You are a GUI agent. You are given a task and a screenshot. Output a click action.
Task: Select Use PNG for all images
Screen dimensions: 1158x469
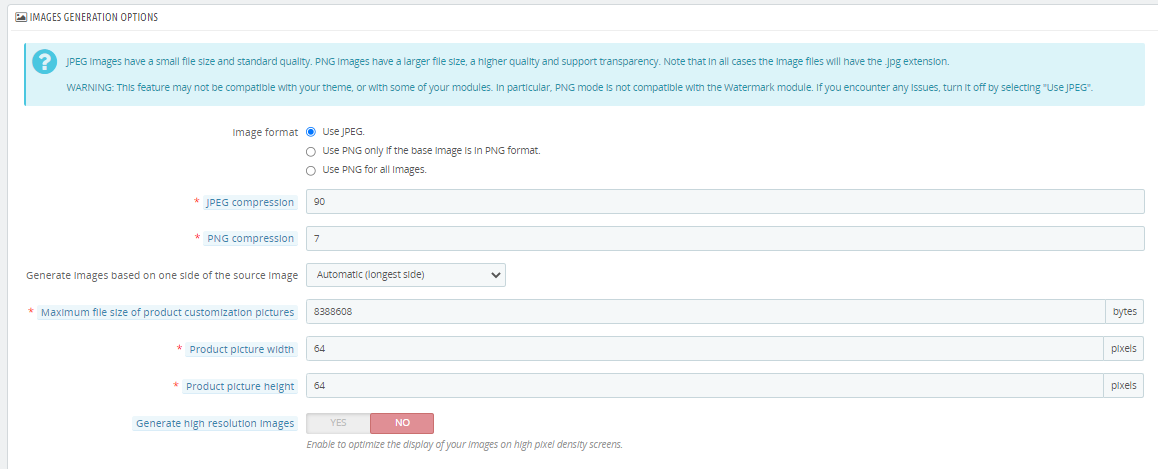coord(311,170)
